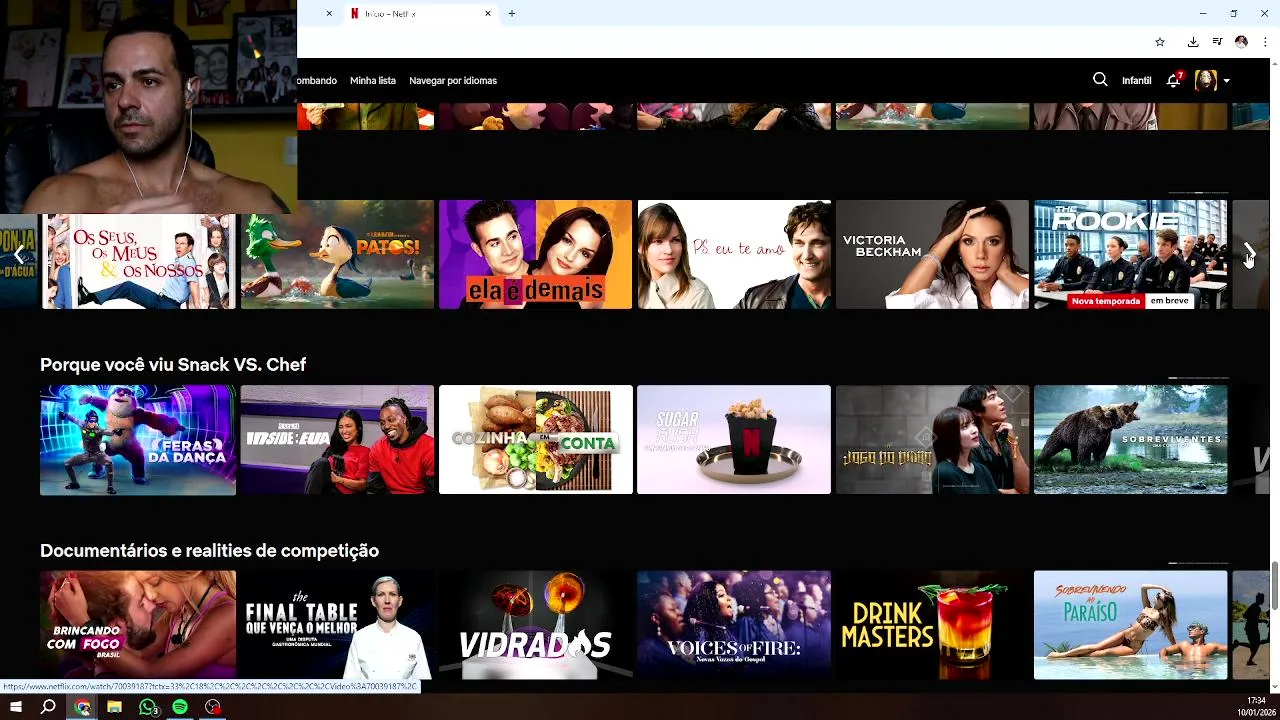Open Sobrevivendo no Paraíso thumbnail
Screen dimensions: 1280x720
tap(1130, 625)
